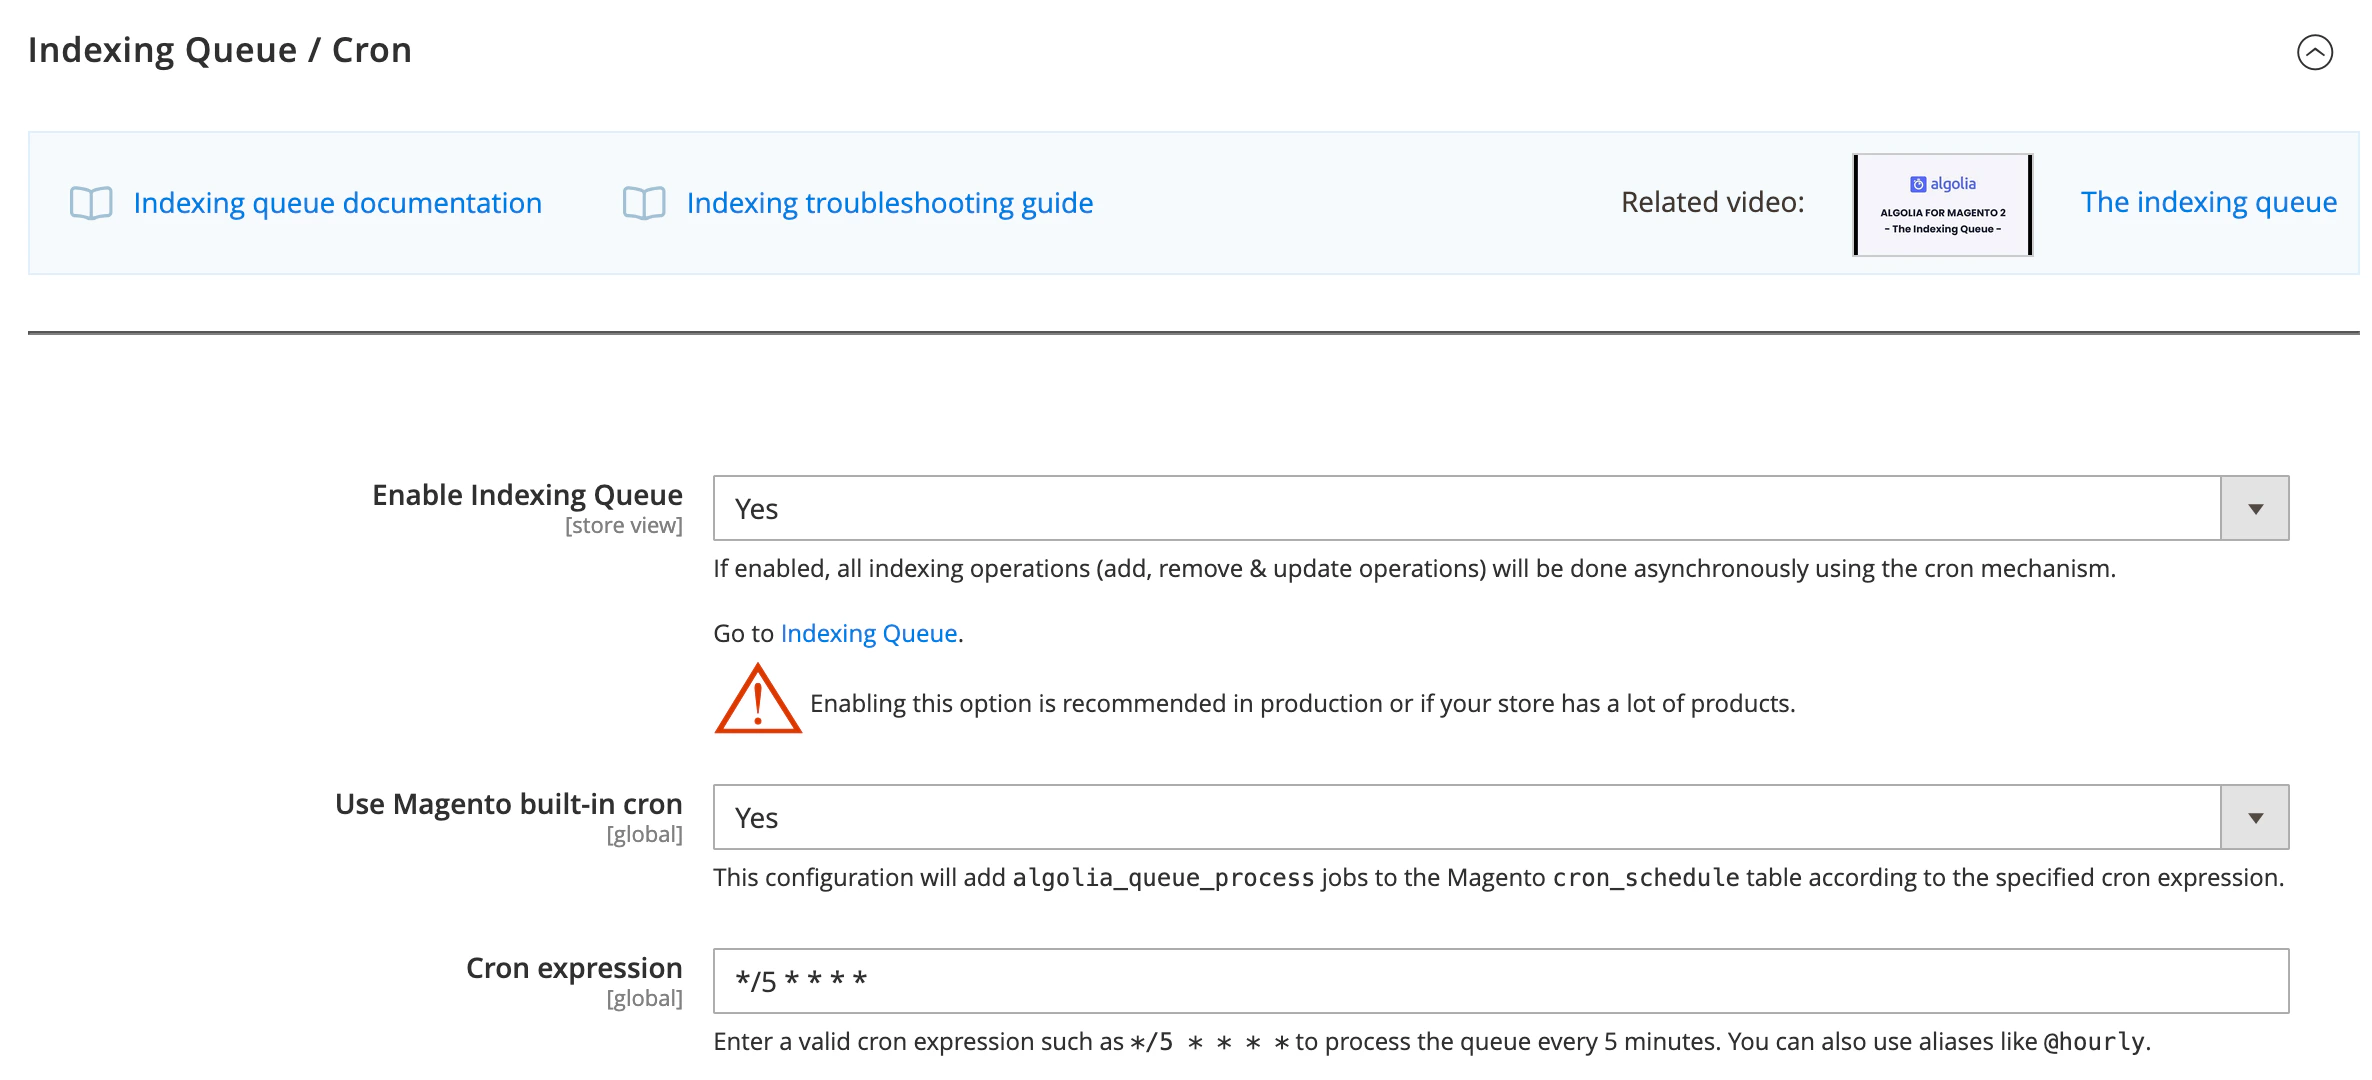Click the book icon beside indexing troubleshooting guide

pos(643,203)
